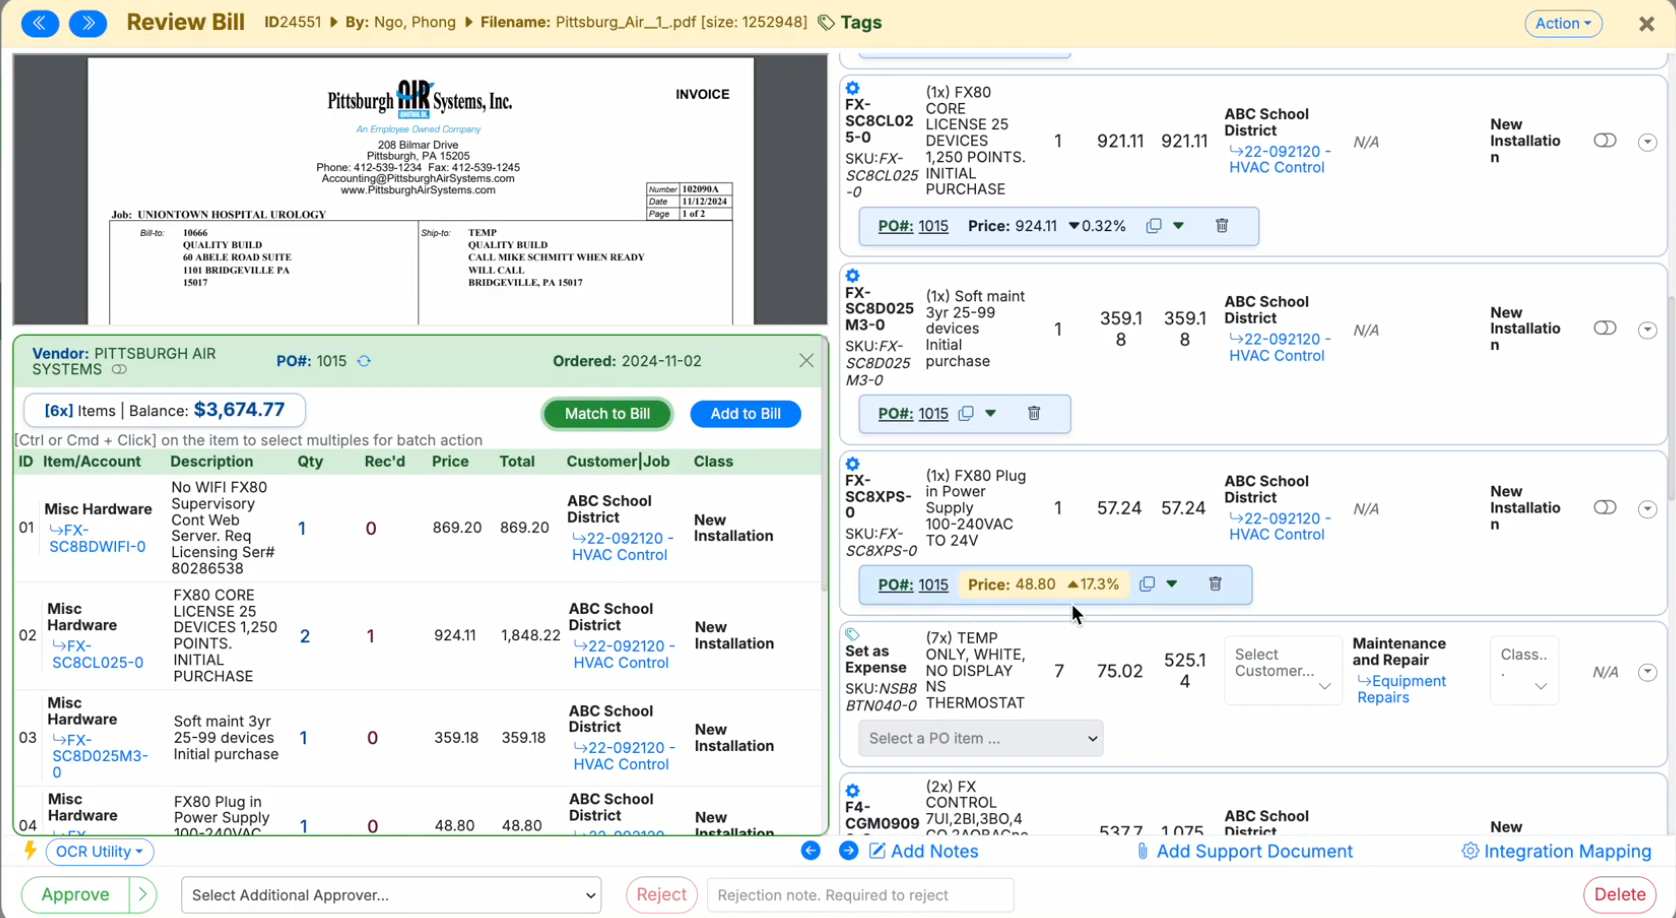
Task: Click the lightning bolt OCR icon
Action: (30, 851)
